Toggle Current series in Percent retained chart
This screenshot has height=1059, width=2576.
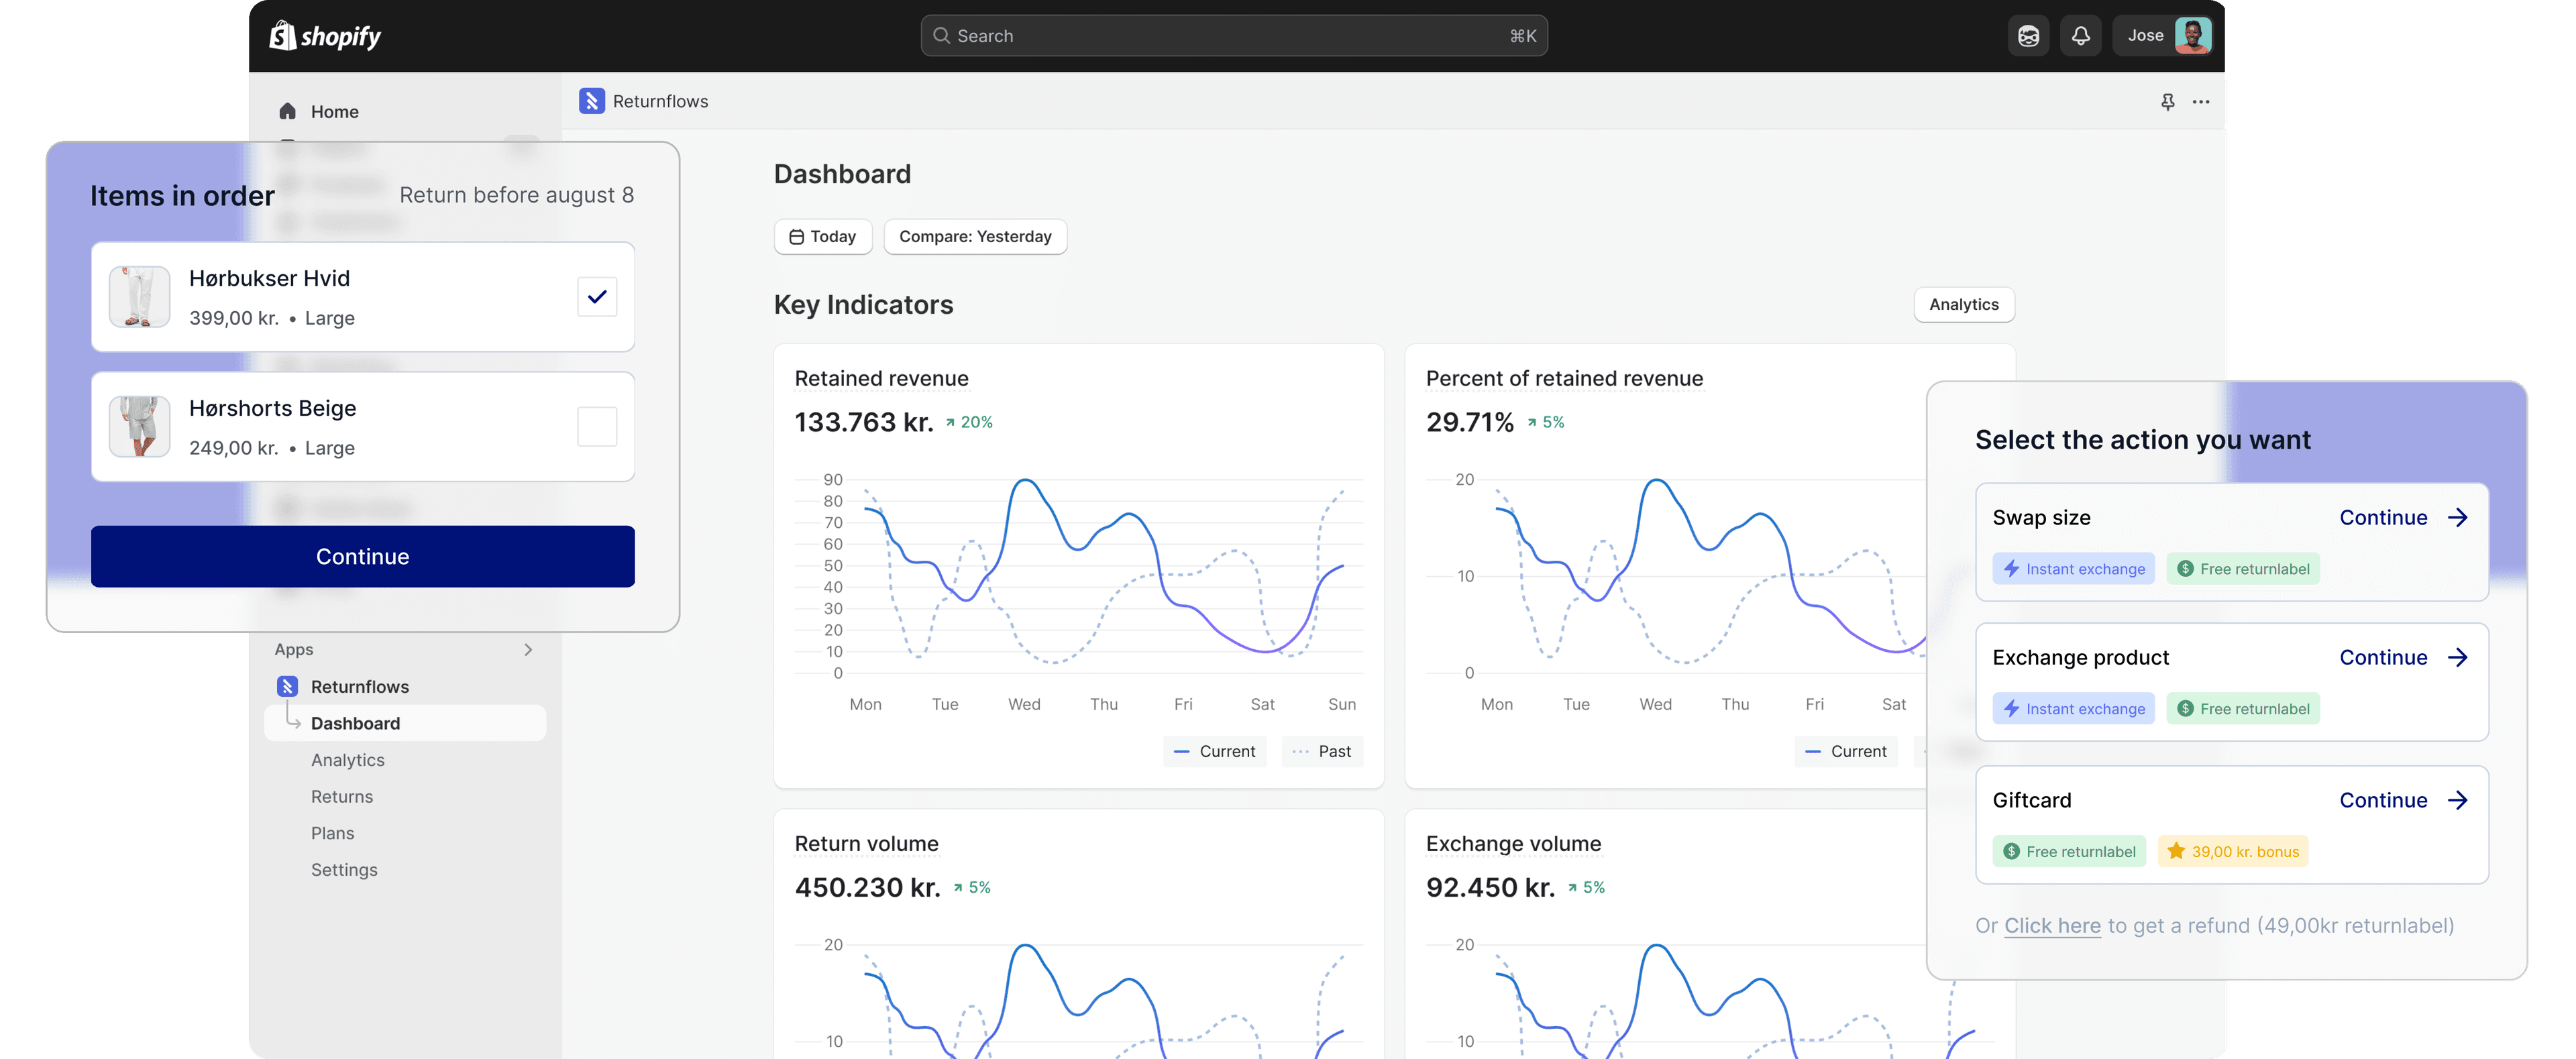[x=1846, y=751]
